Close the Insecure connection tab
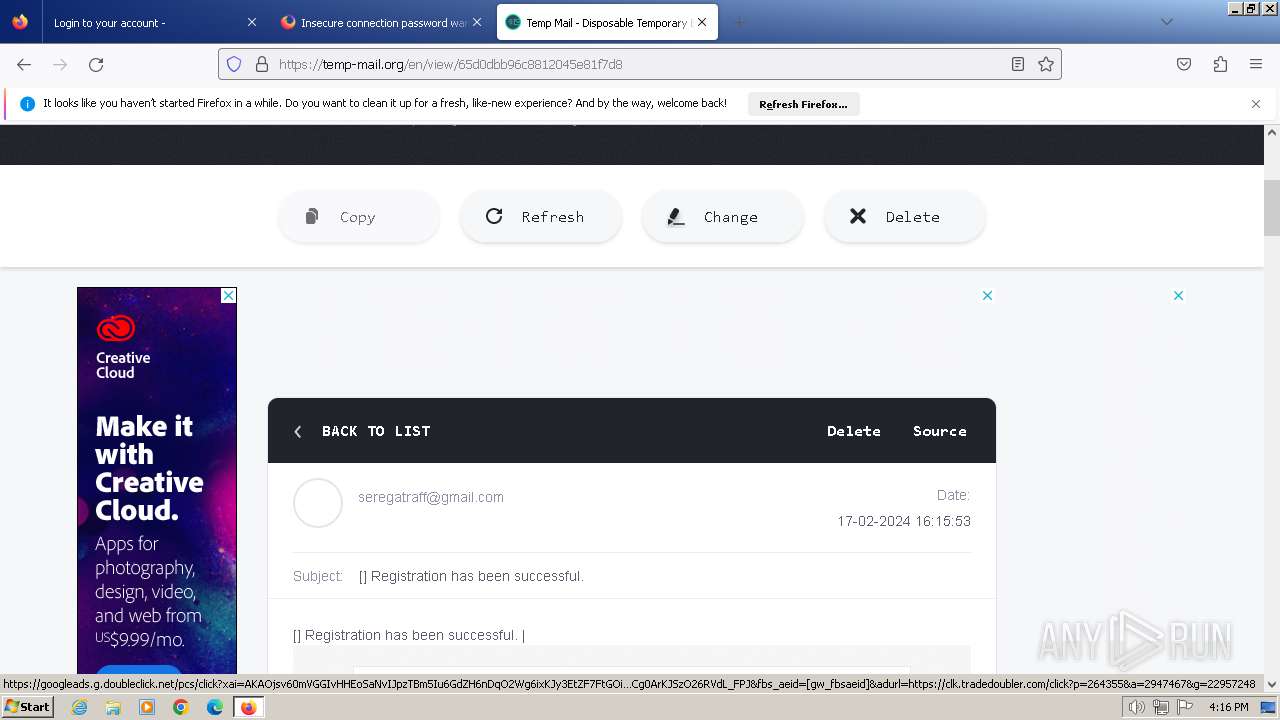 [477, 22]
